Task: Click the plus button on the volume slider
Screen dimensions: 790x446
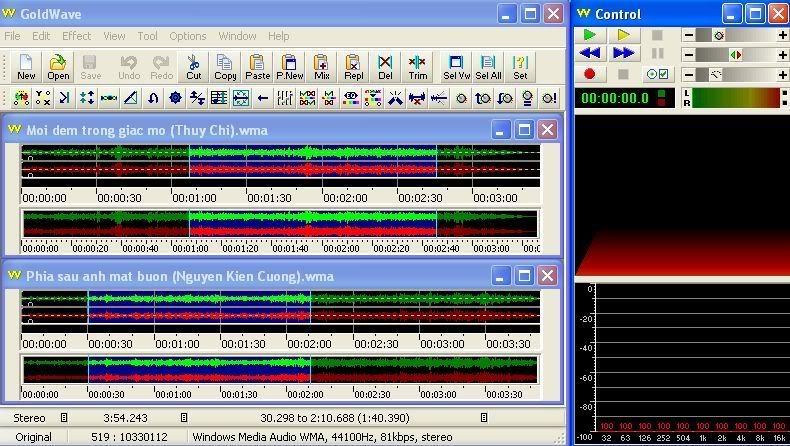Action: 782,35
